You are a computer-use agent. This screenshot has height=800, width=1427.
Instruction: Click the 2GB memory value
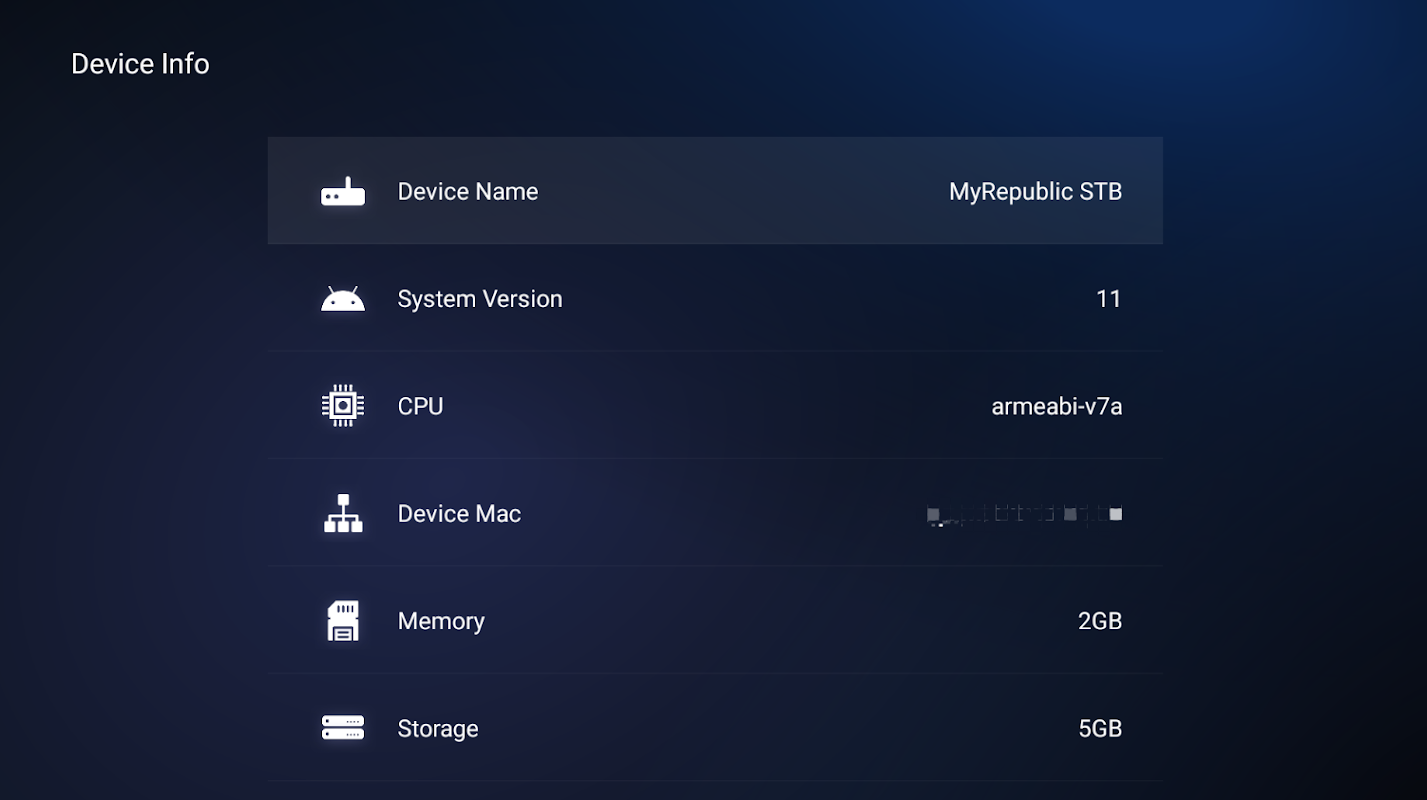point(1100,621)
